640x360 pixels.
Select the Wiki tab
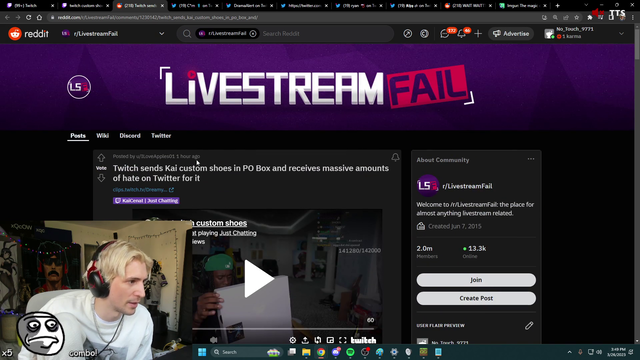pos(102,136)
